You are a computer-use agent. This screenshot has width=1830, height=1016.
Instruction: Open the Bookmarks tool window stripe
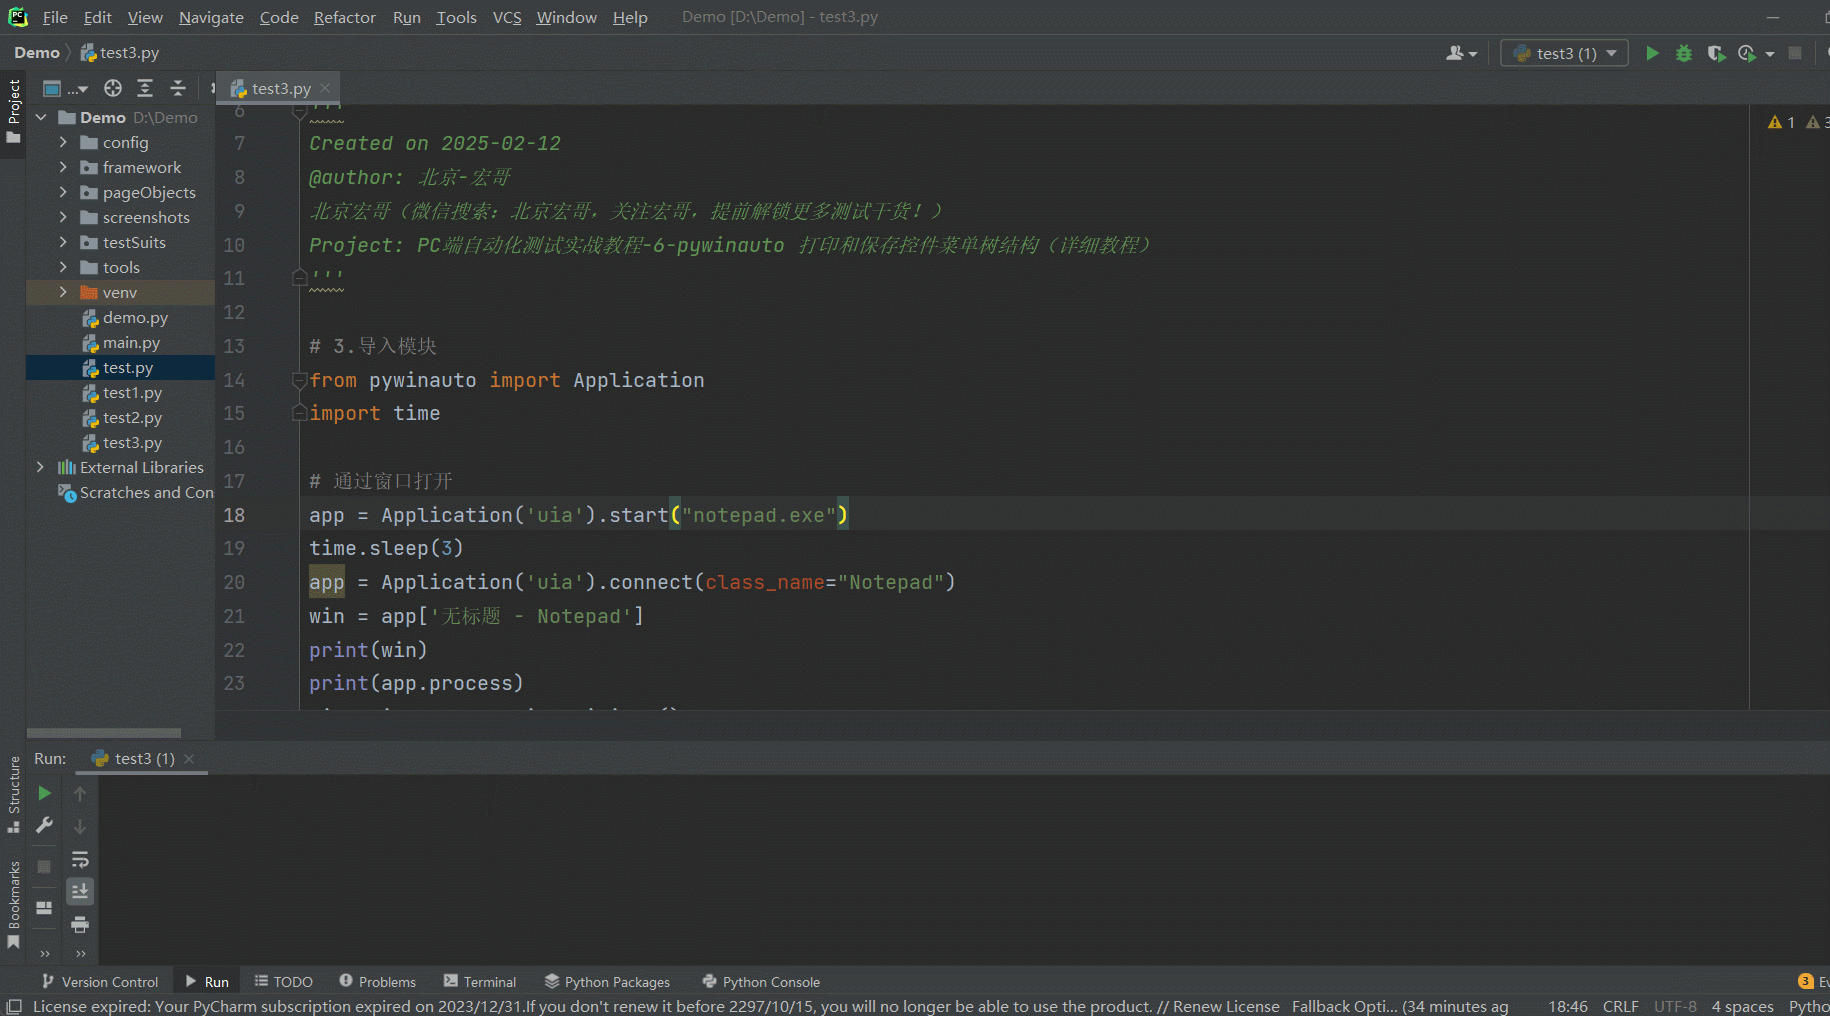click(13, 904)
